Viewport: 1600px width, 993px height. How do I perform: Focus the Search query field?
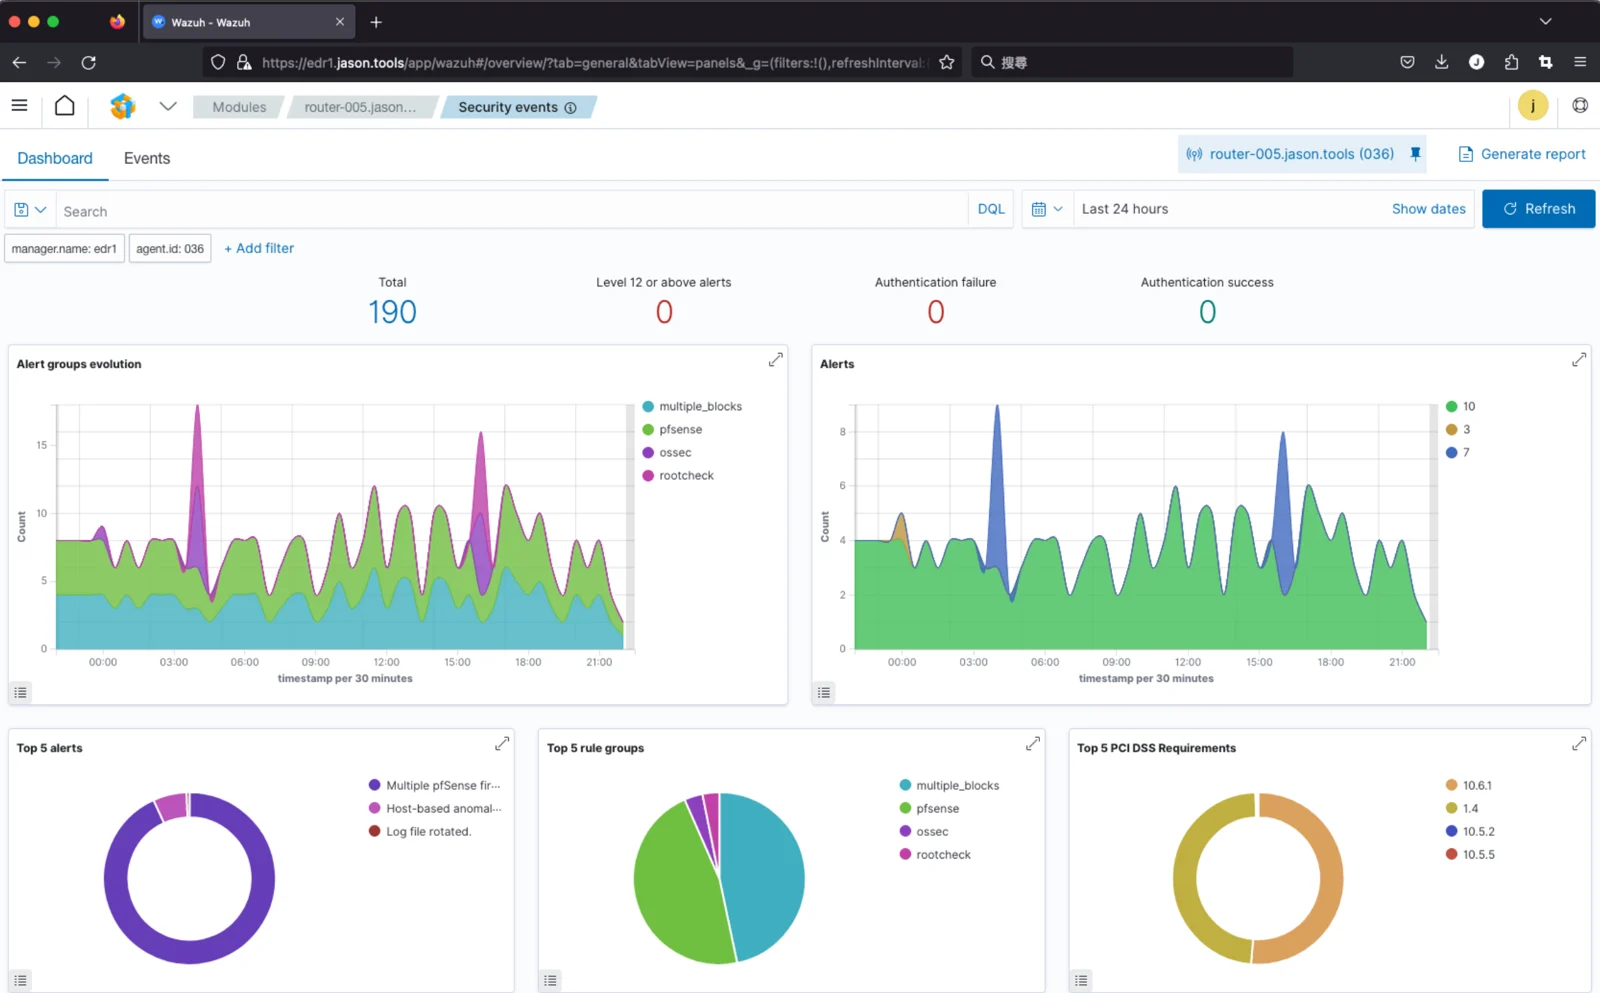point(512,210)
